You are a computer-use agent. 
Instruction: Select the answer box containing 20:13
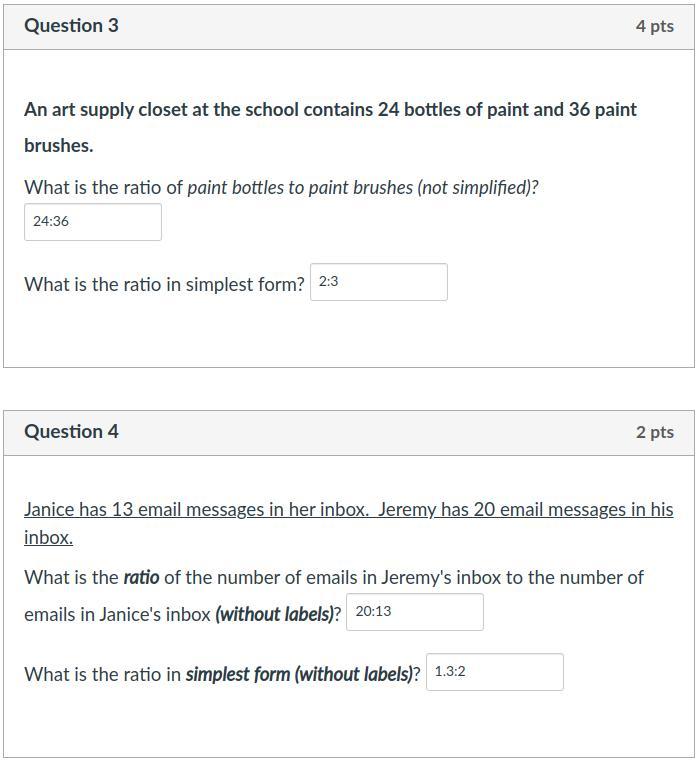pyautogui.click(x=414, y=612)
